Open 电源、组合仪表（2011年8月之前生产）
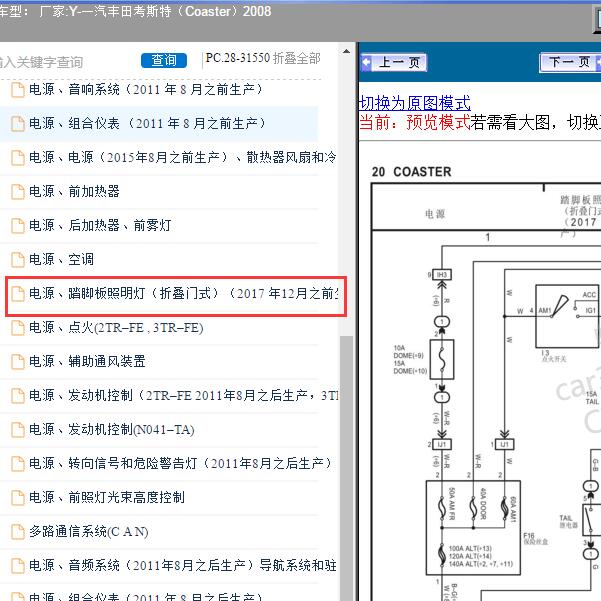This screenshot has width=601, height=601. pos(148,123)
